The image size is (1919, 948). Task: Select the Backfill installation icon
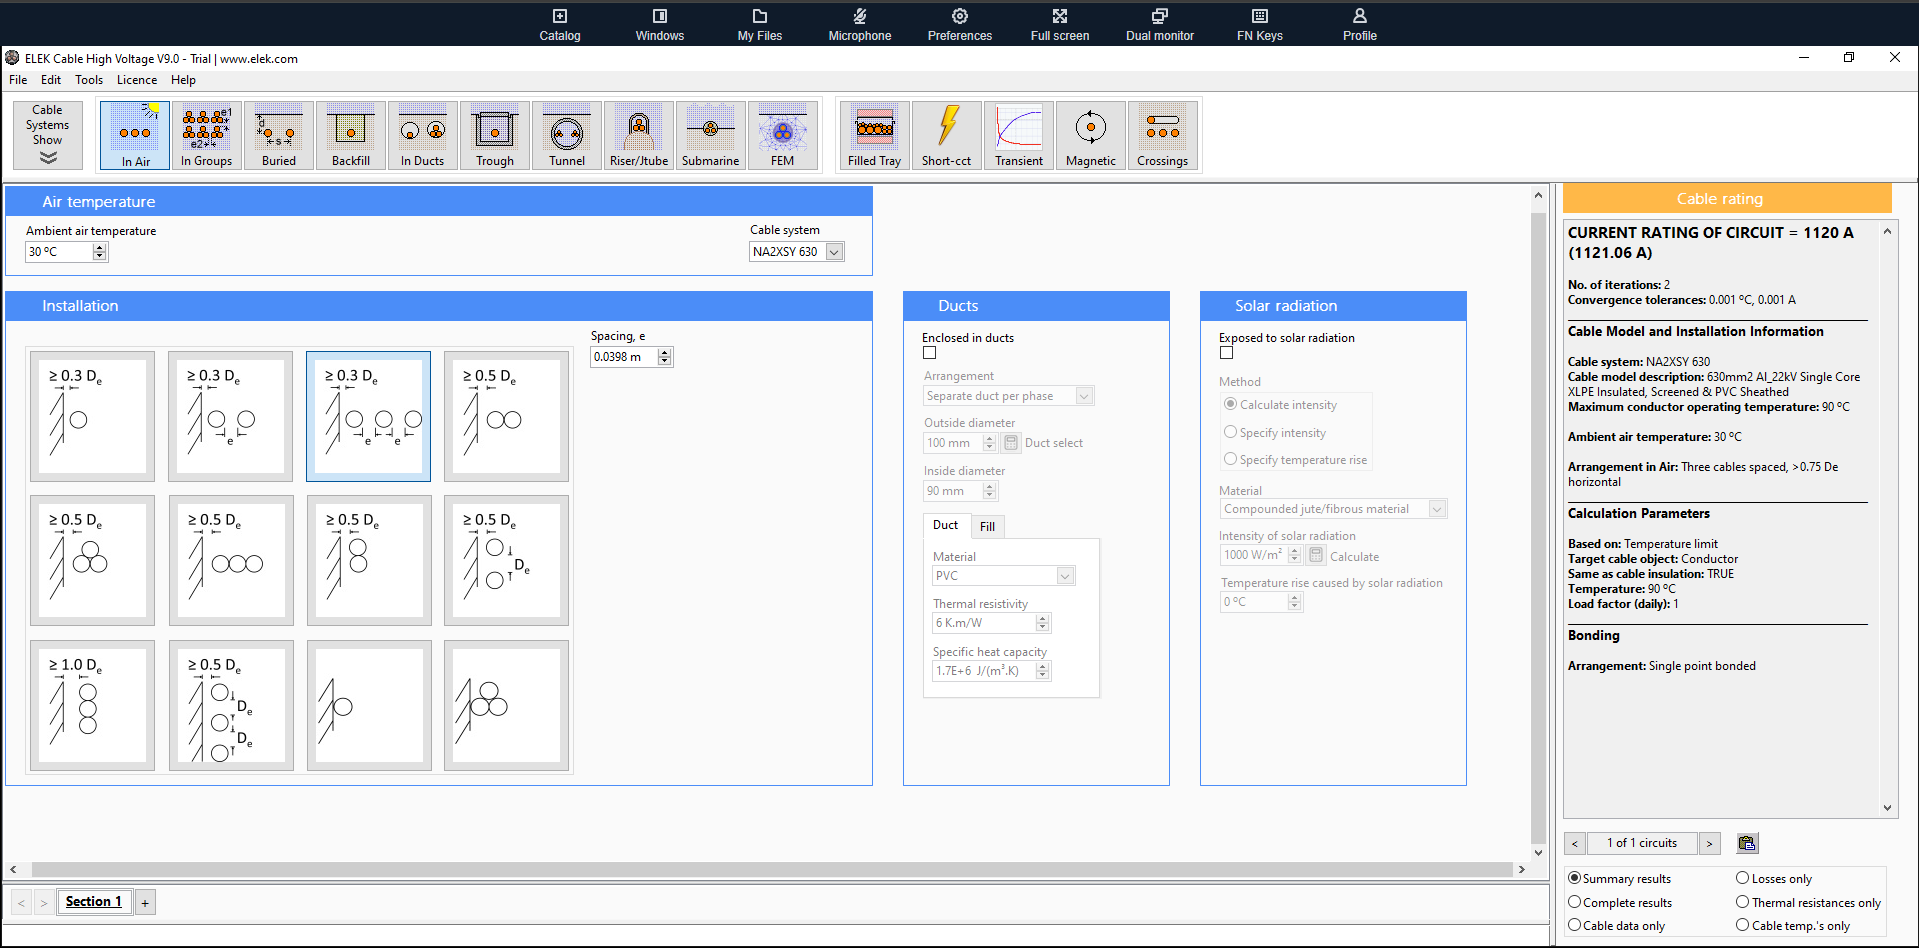click(x=351, y=135)
